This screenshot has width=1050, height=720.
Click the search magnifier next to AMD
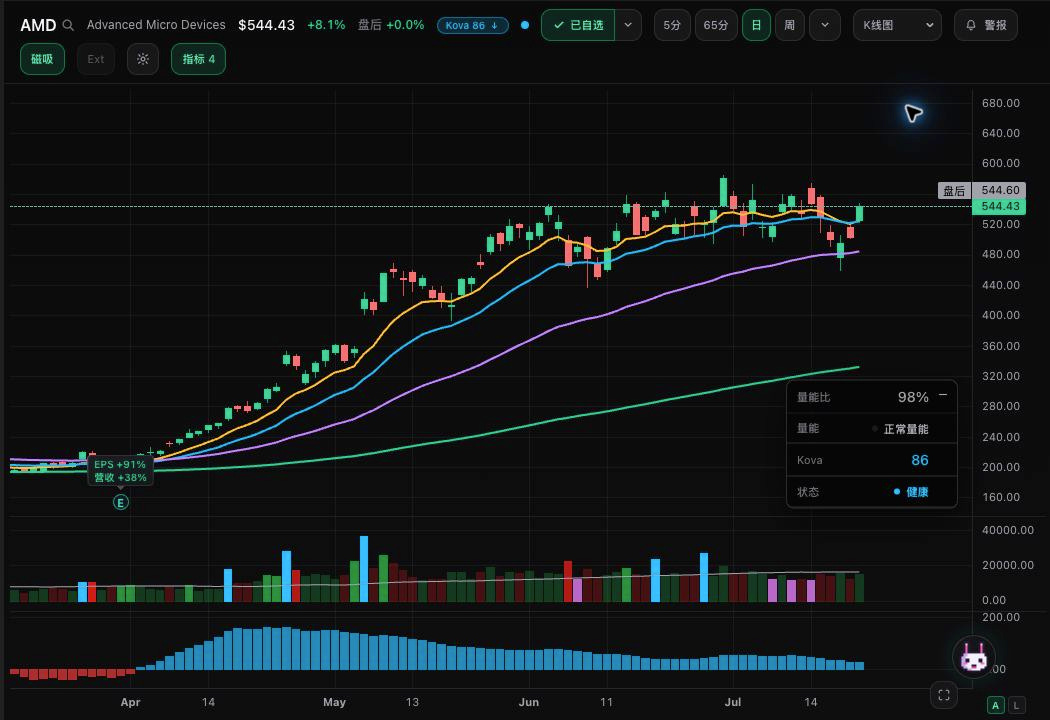pos(68,25)
